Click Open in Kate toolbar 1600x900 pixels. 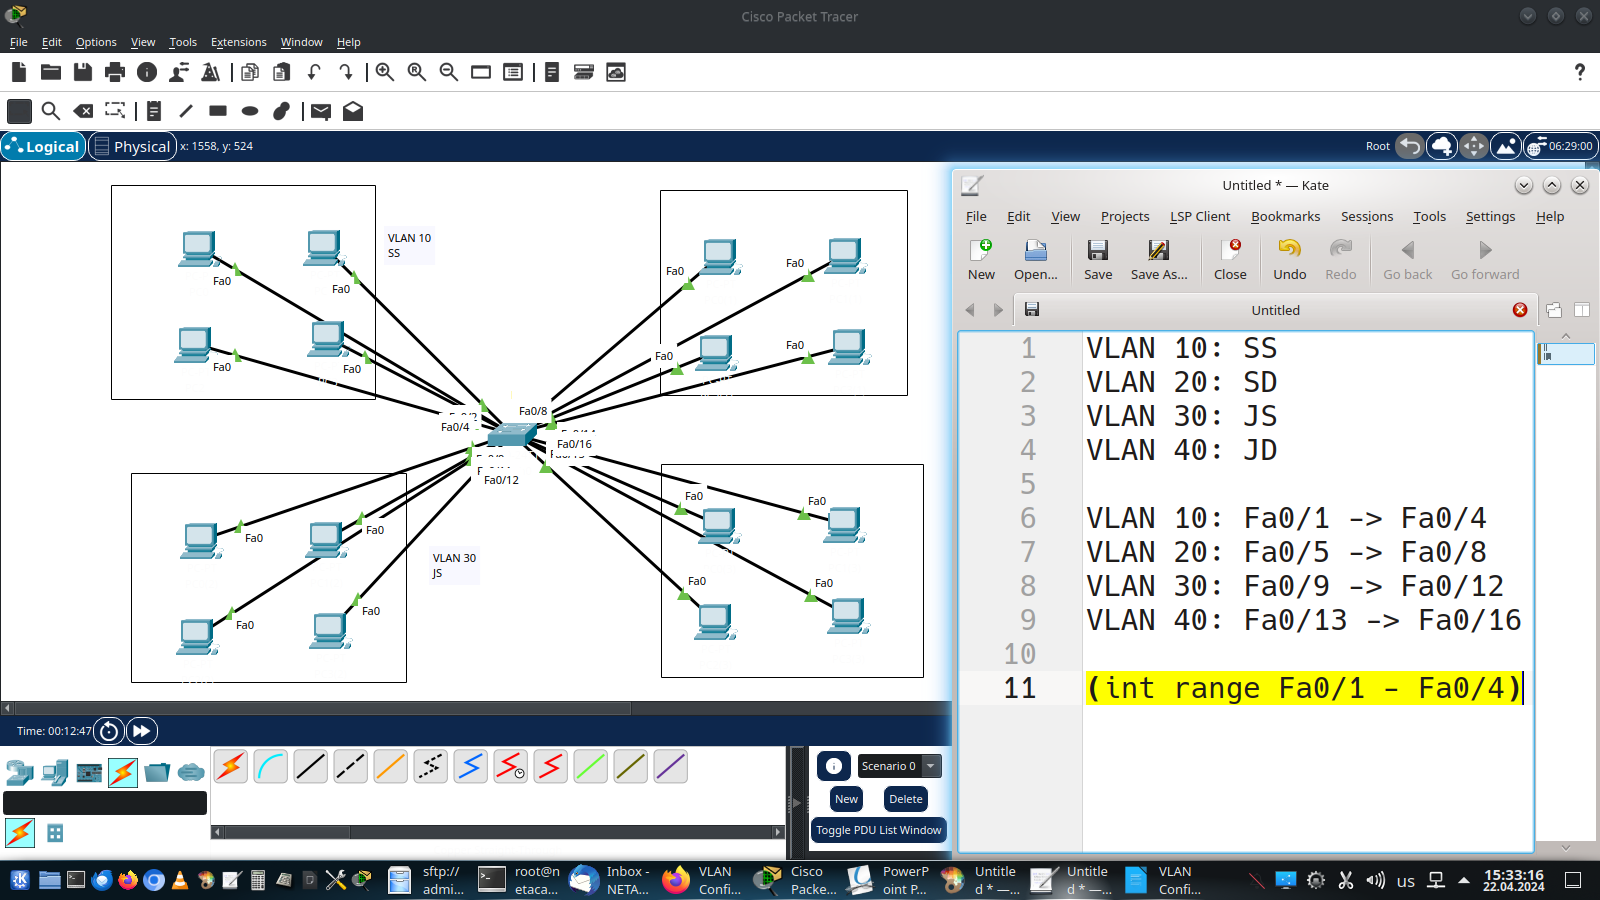[1035, 260]
